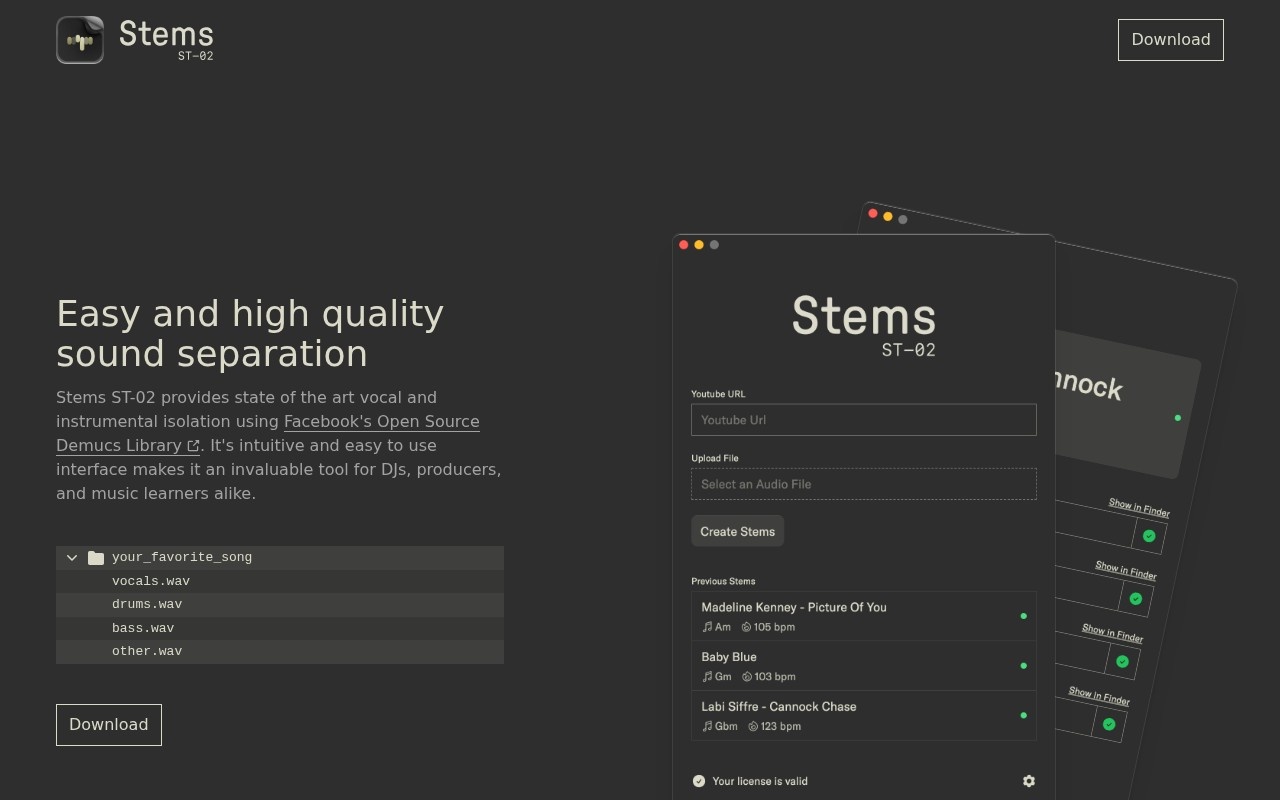Image resolution: width=1280 pixels, height=800 pixels.
Task: Click 'Your license is valid' text
Action: (760, 781)
